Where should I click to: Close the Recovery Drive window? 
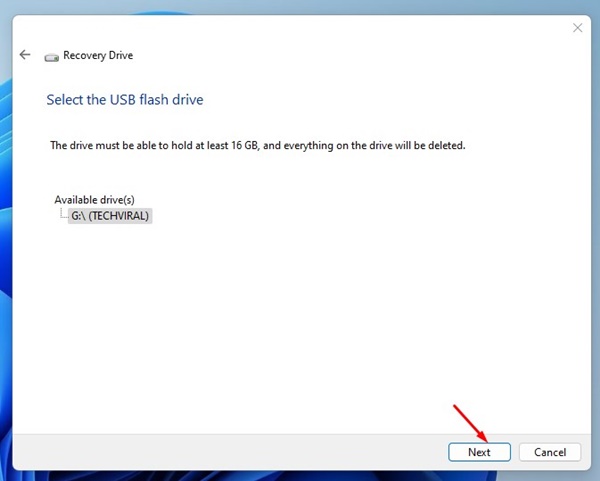point(577,28)
